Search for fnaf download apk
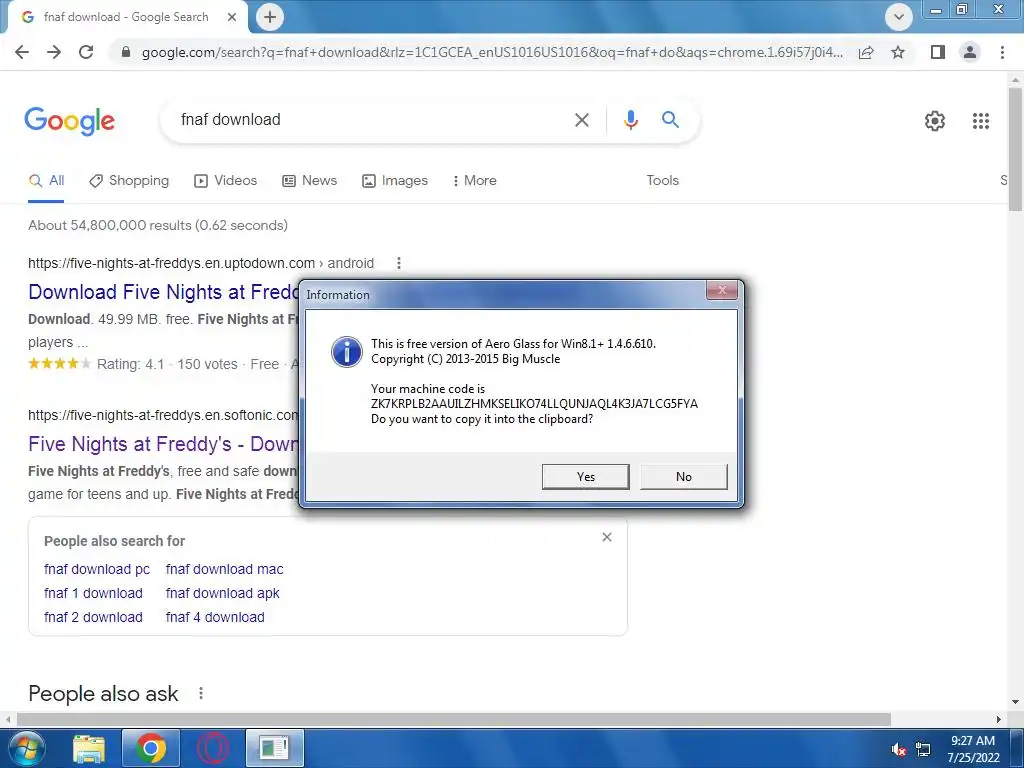 coord(223,594)
